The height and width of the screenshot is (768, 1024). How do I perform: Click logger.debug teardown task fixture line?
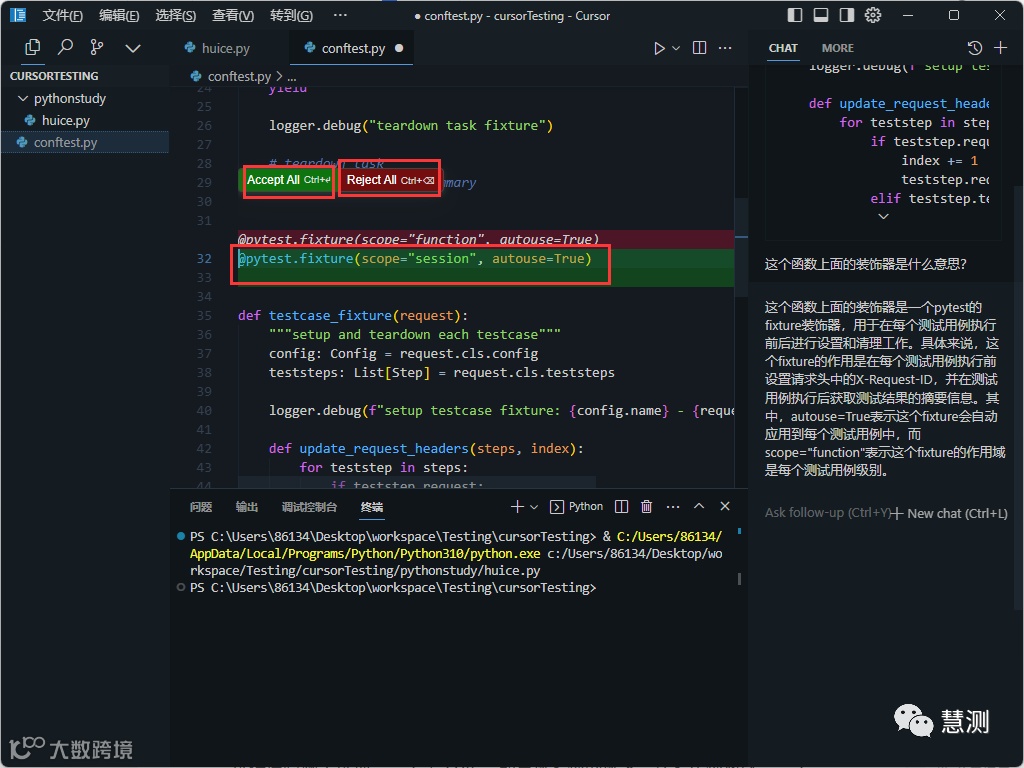pos(411,125)
